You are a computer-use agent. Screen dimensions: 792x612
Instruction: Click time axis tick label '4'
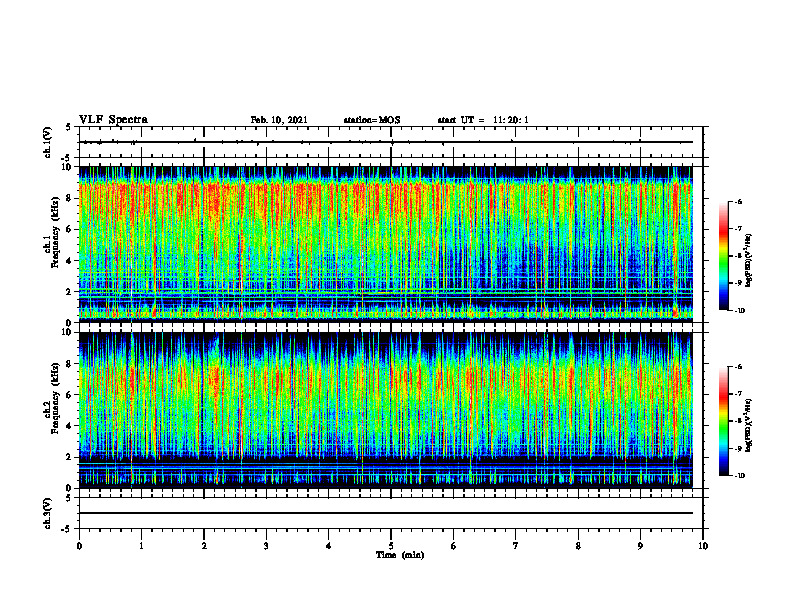pyautogui.click(x=329, y=546)
